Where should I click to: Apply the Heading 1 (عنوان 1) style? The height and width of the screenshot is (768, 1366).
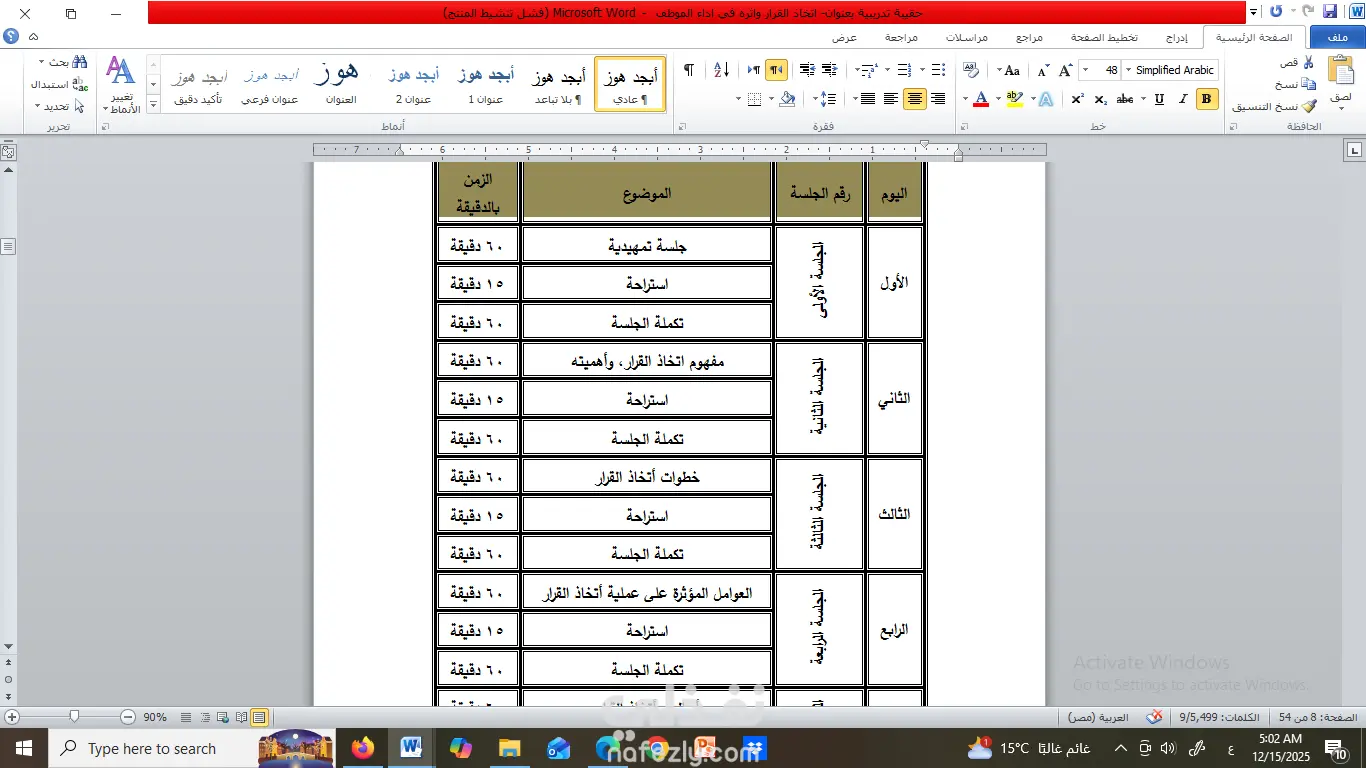[486, 84]
